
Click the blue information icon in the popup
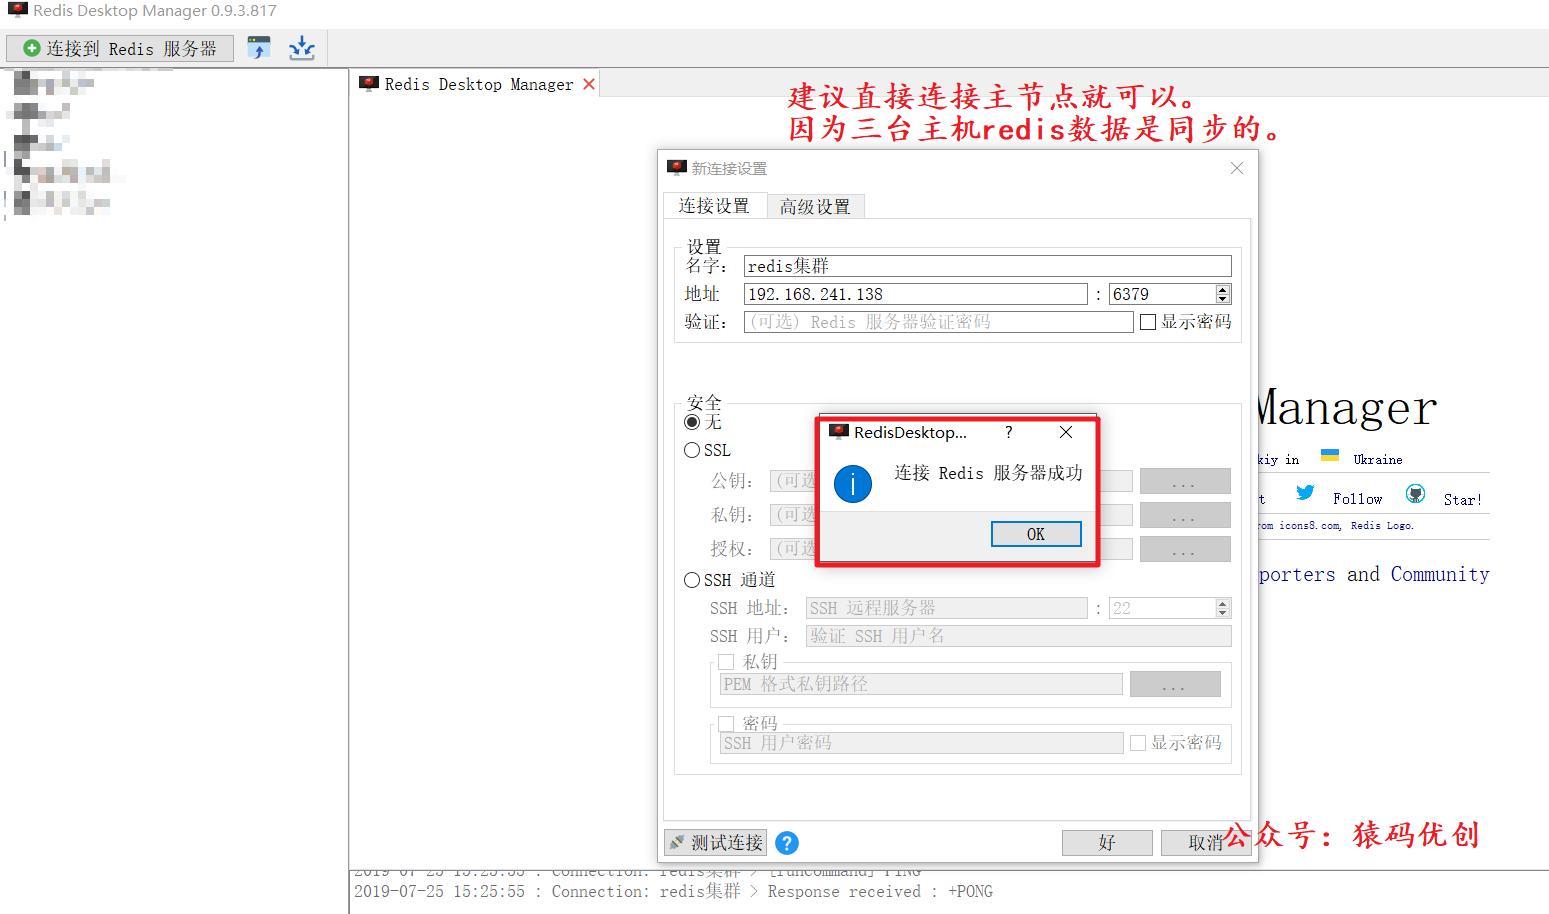(853, 484)
